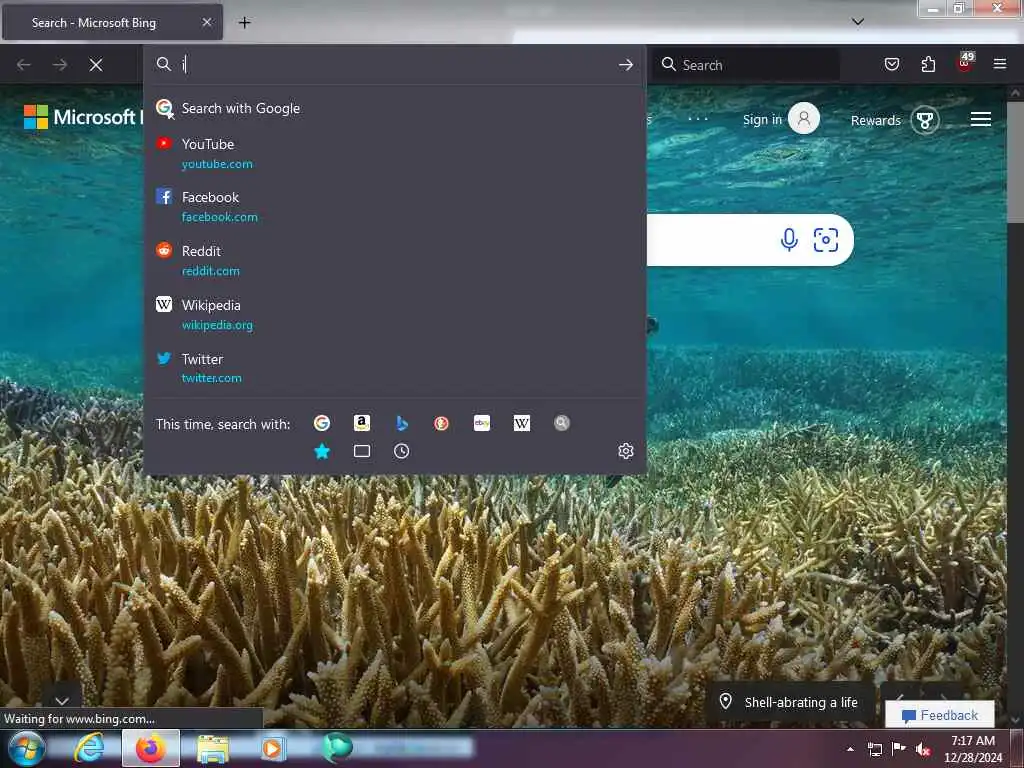
Task: Search this time with eBay icon
Action: coord(482,423)
